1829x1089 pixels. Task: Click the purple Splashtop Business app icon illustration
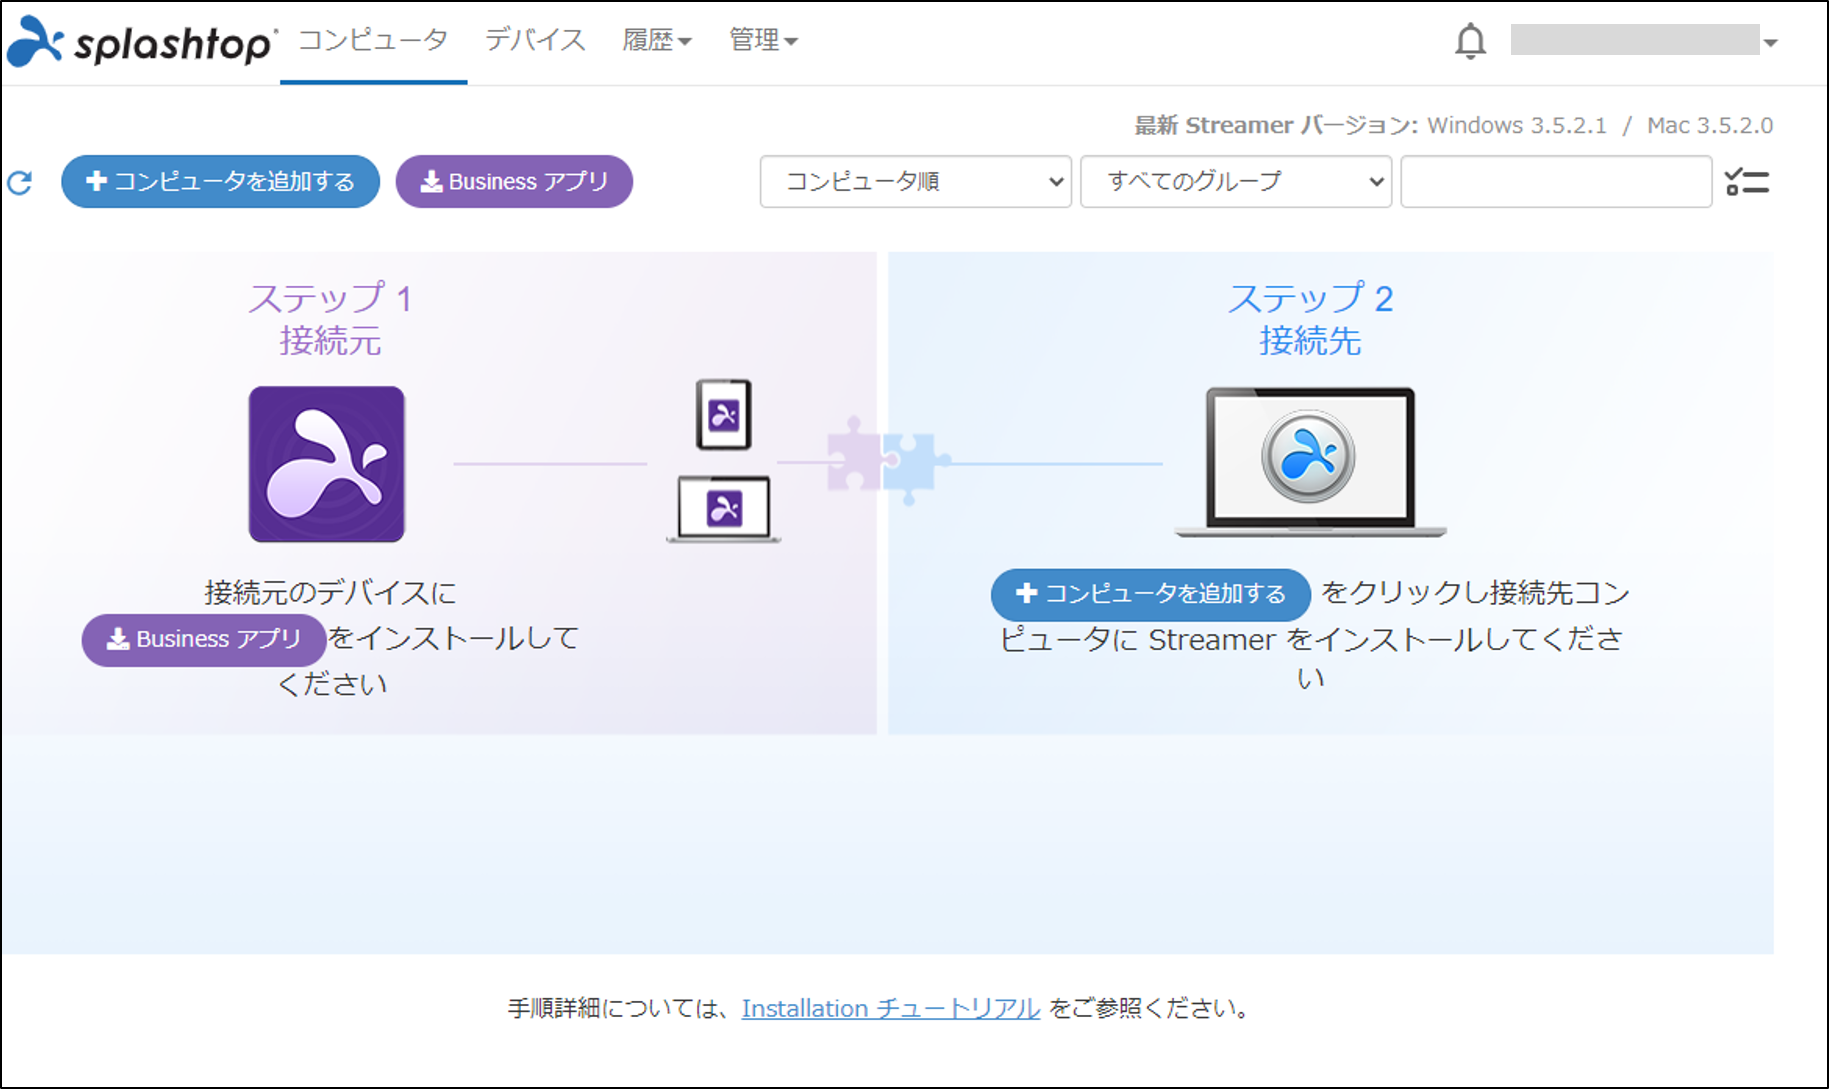(x=326, y=464)
